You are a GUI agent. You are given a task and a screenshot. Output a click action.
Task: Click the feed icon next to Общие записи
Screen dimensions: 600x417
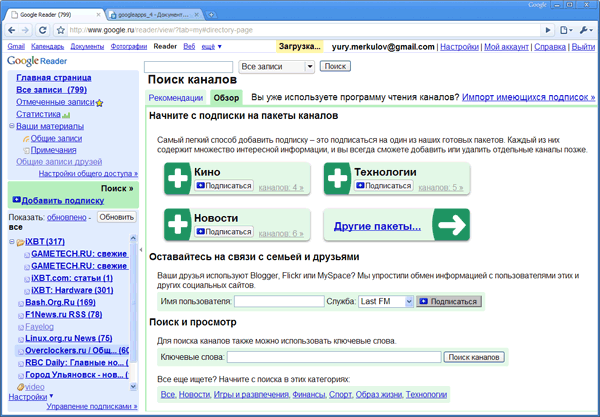(x=26, y=139)
